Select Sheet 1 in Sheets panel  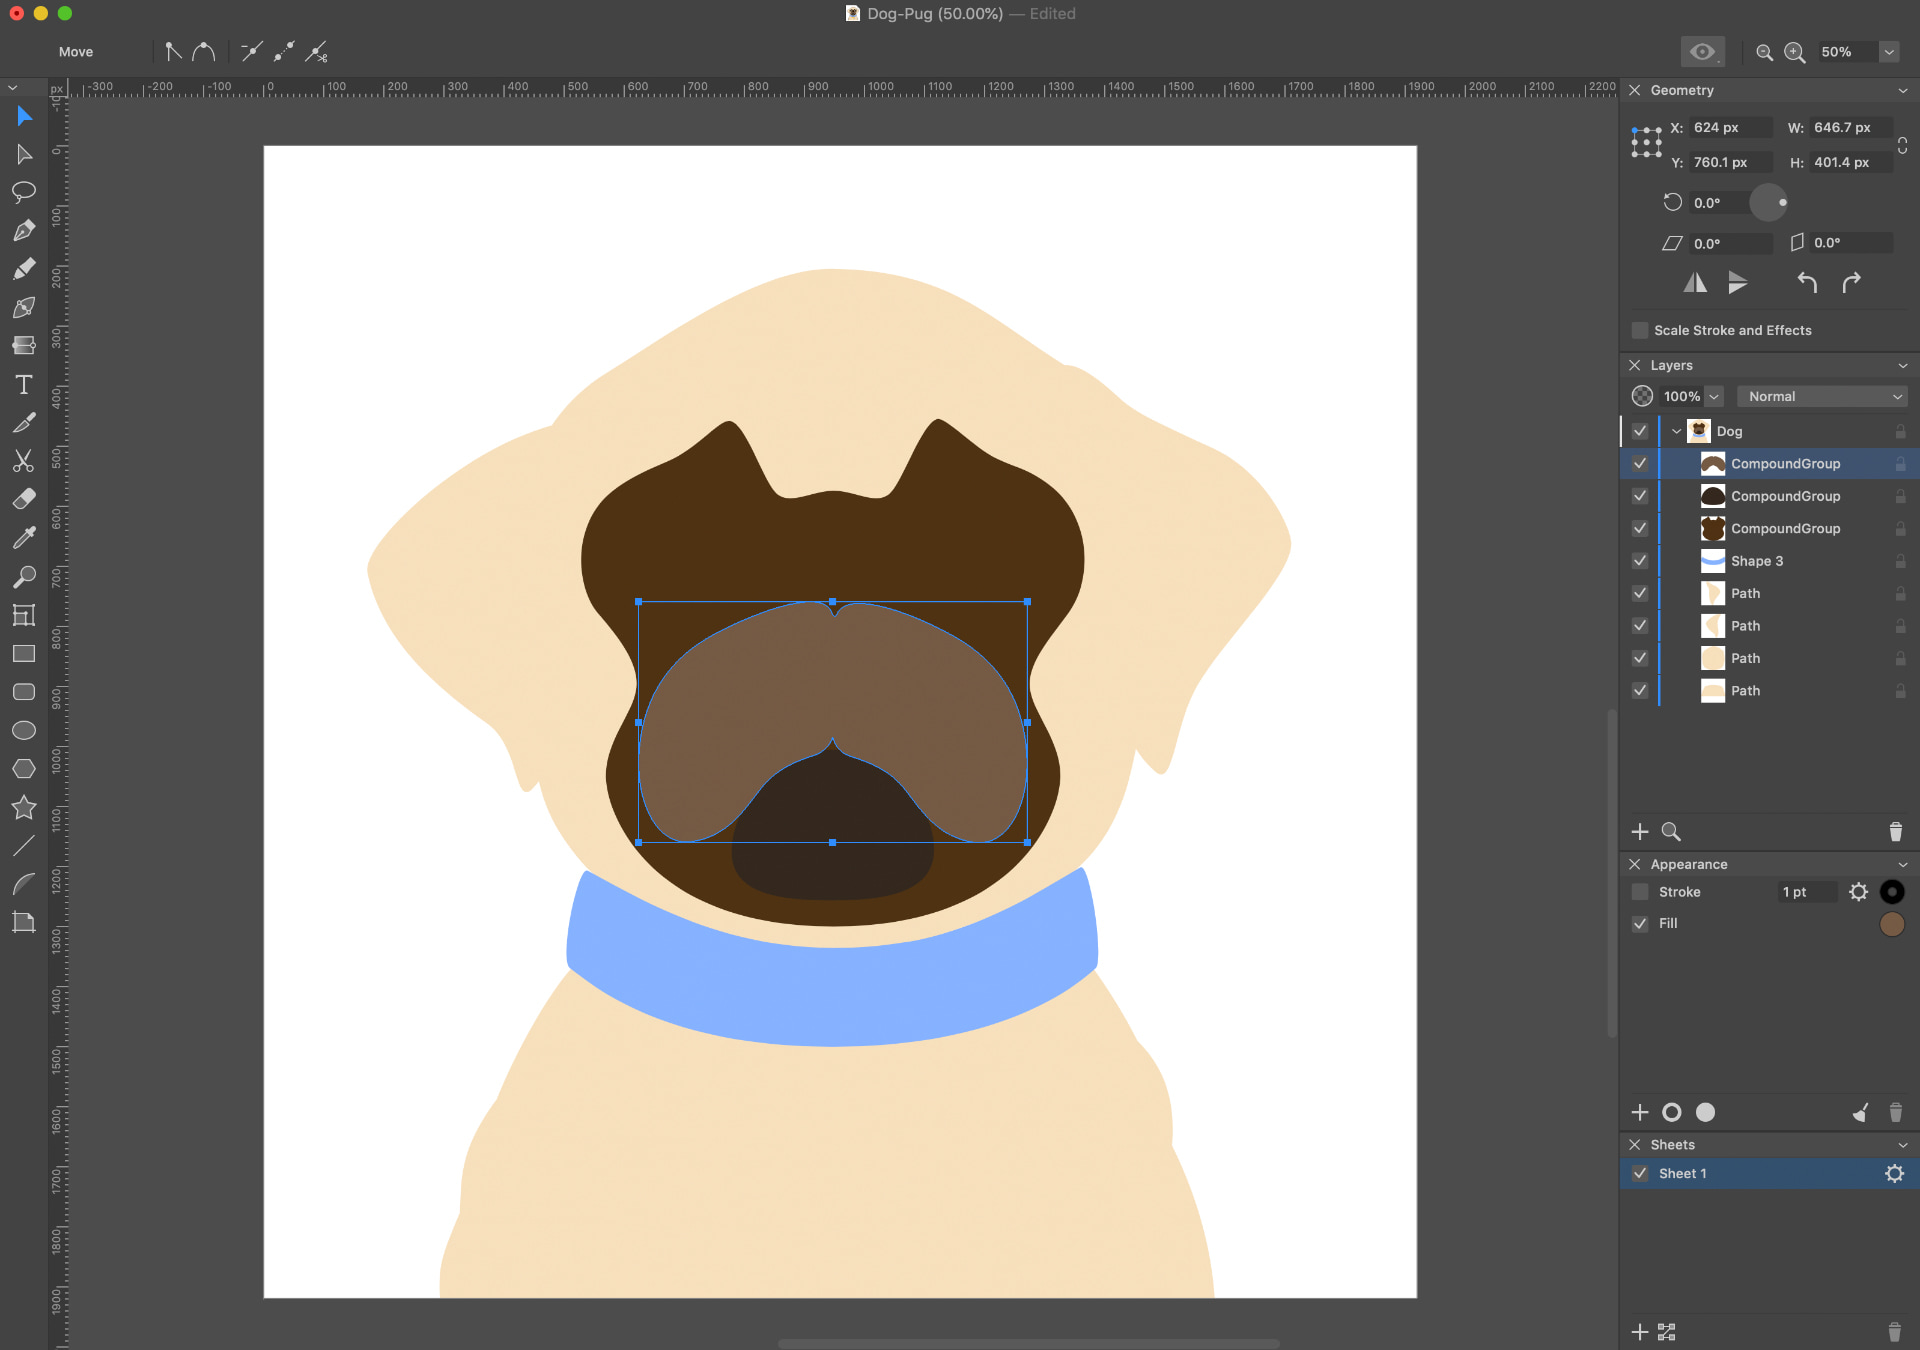(x=1682, y=1174)
